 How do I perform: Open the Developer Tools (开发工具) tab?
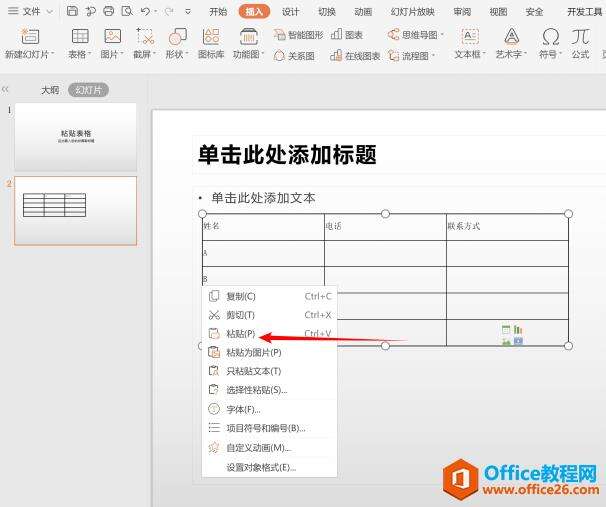click(x=584, y=12)
